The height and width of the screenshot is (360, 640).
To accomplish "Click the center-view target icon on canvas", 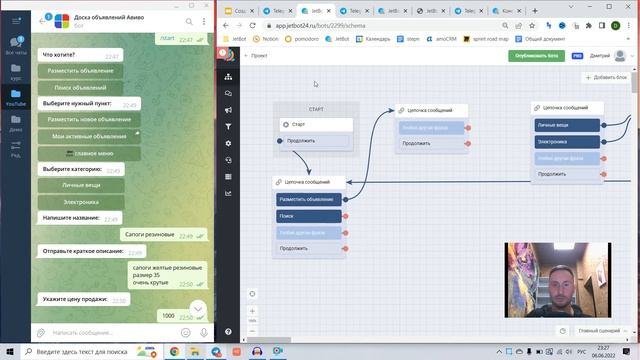I will pyautogui.click(x=252, y=294).
